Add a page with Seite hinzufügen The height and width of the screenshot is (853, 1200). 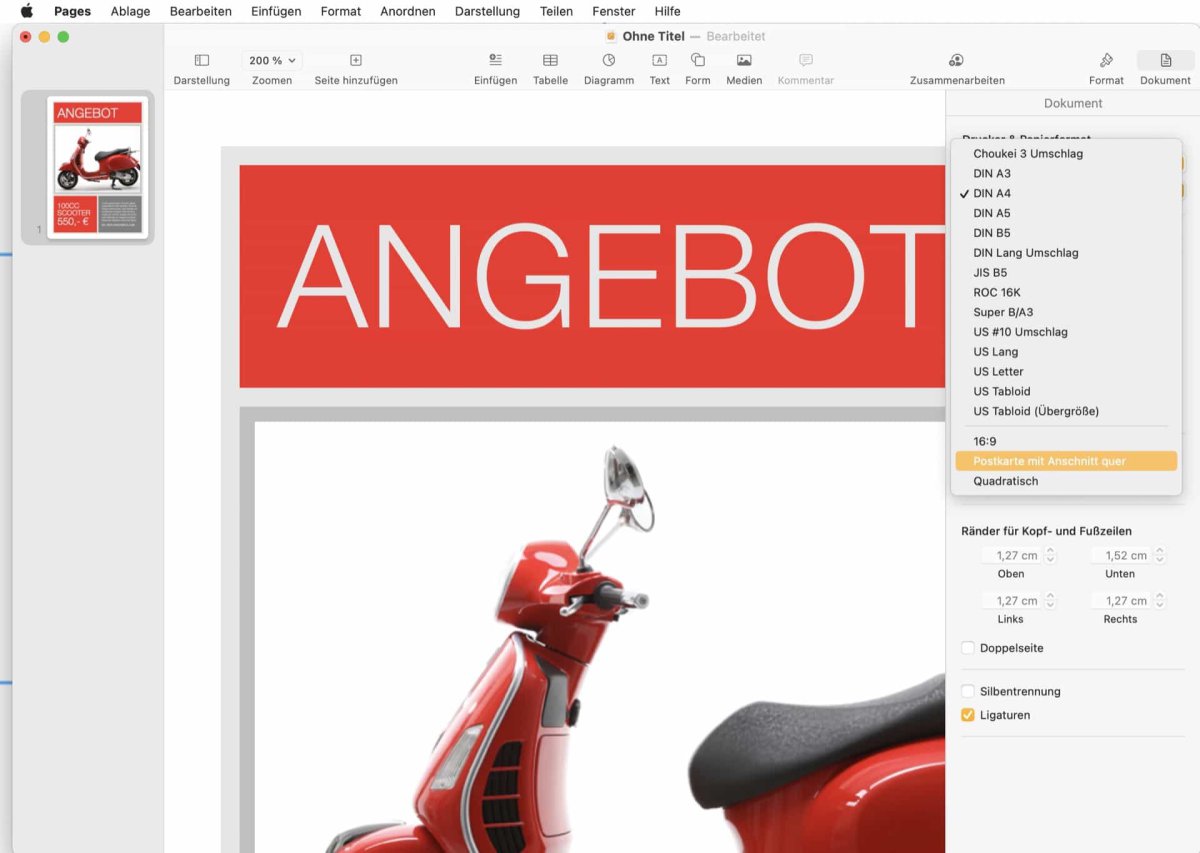[x=356, y=60]
